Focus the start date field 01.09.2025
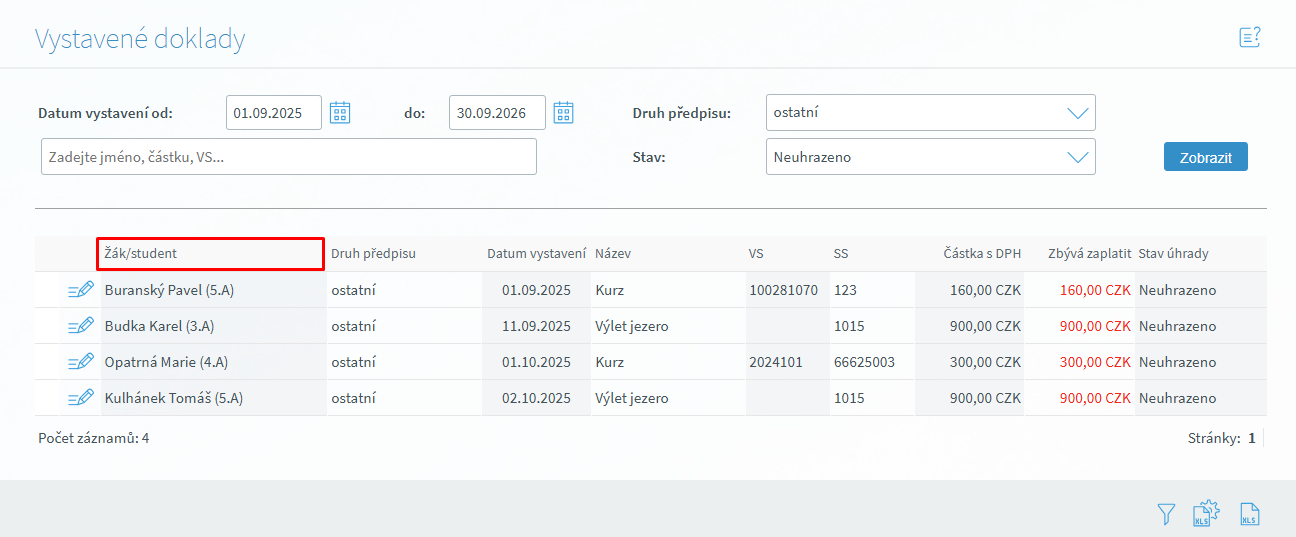This screenshot has height=537, width=1296. 273,113
